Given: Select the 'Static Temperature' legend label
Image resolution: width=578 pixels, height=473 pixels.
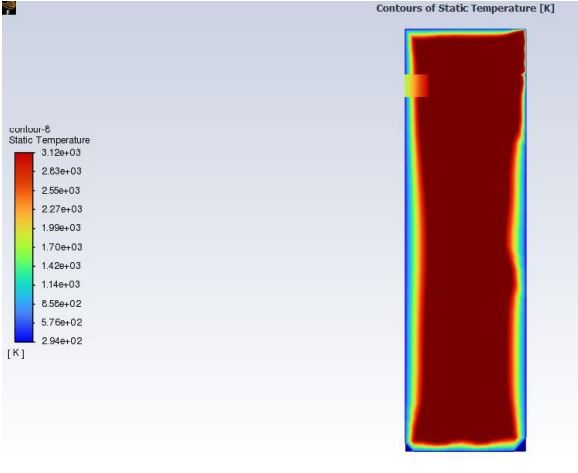Looking at the screenshot, I should (x=49, y=140).
